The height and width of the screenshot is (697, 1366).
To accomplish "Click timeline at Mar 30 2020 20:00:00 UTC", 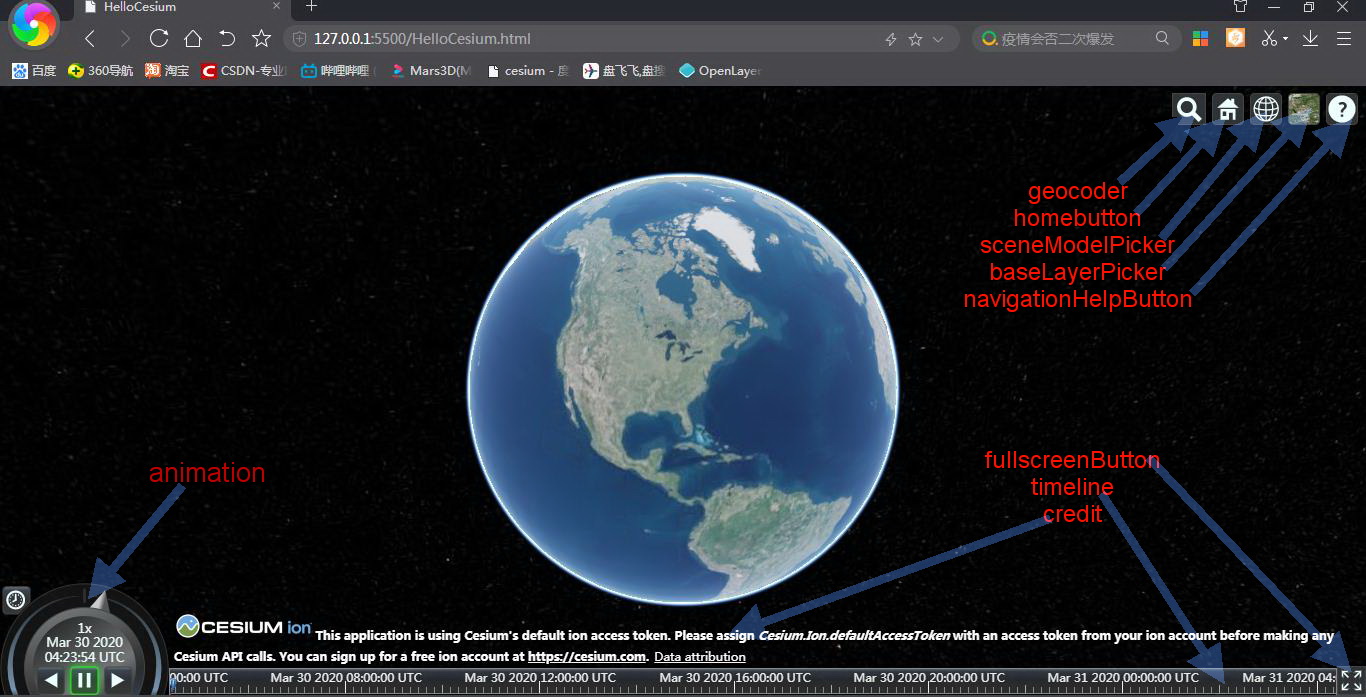I will pos(929,678).
